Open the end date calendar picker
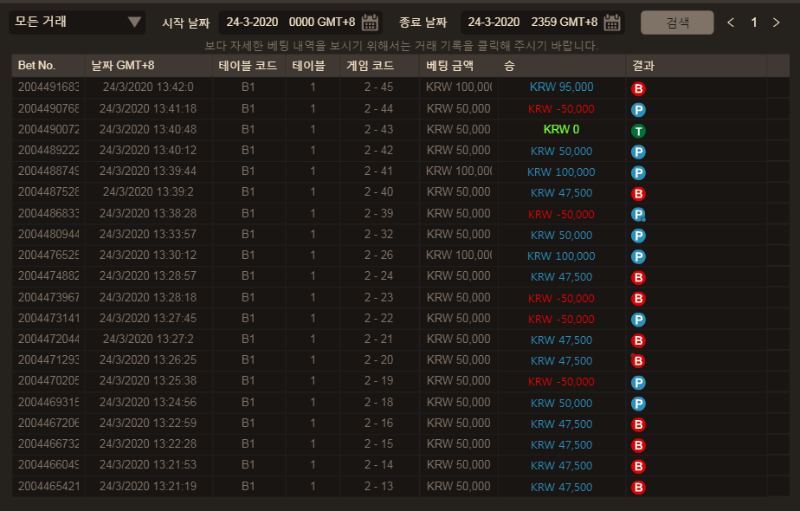This screenshot has width=800, height=511. (613, 22)
